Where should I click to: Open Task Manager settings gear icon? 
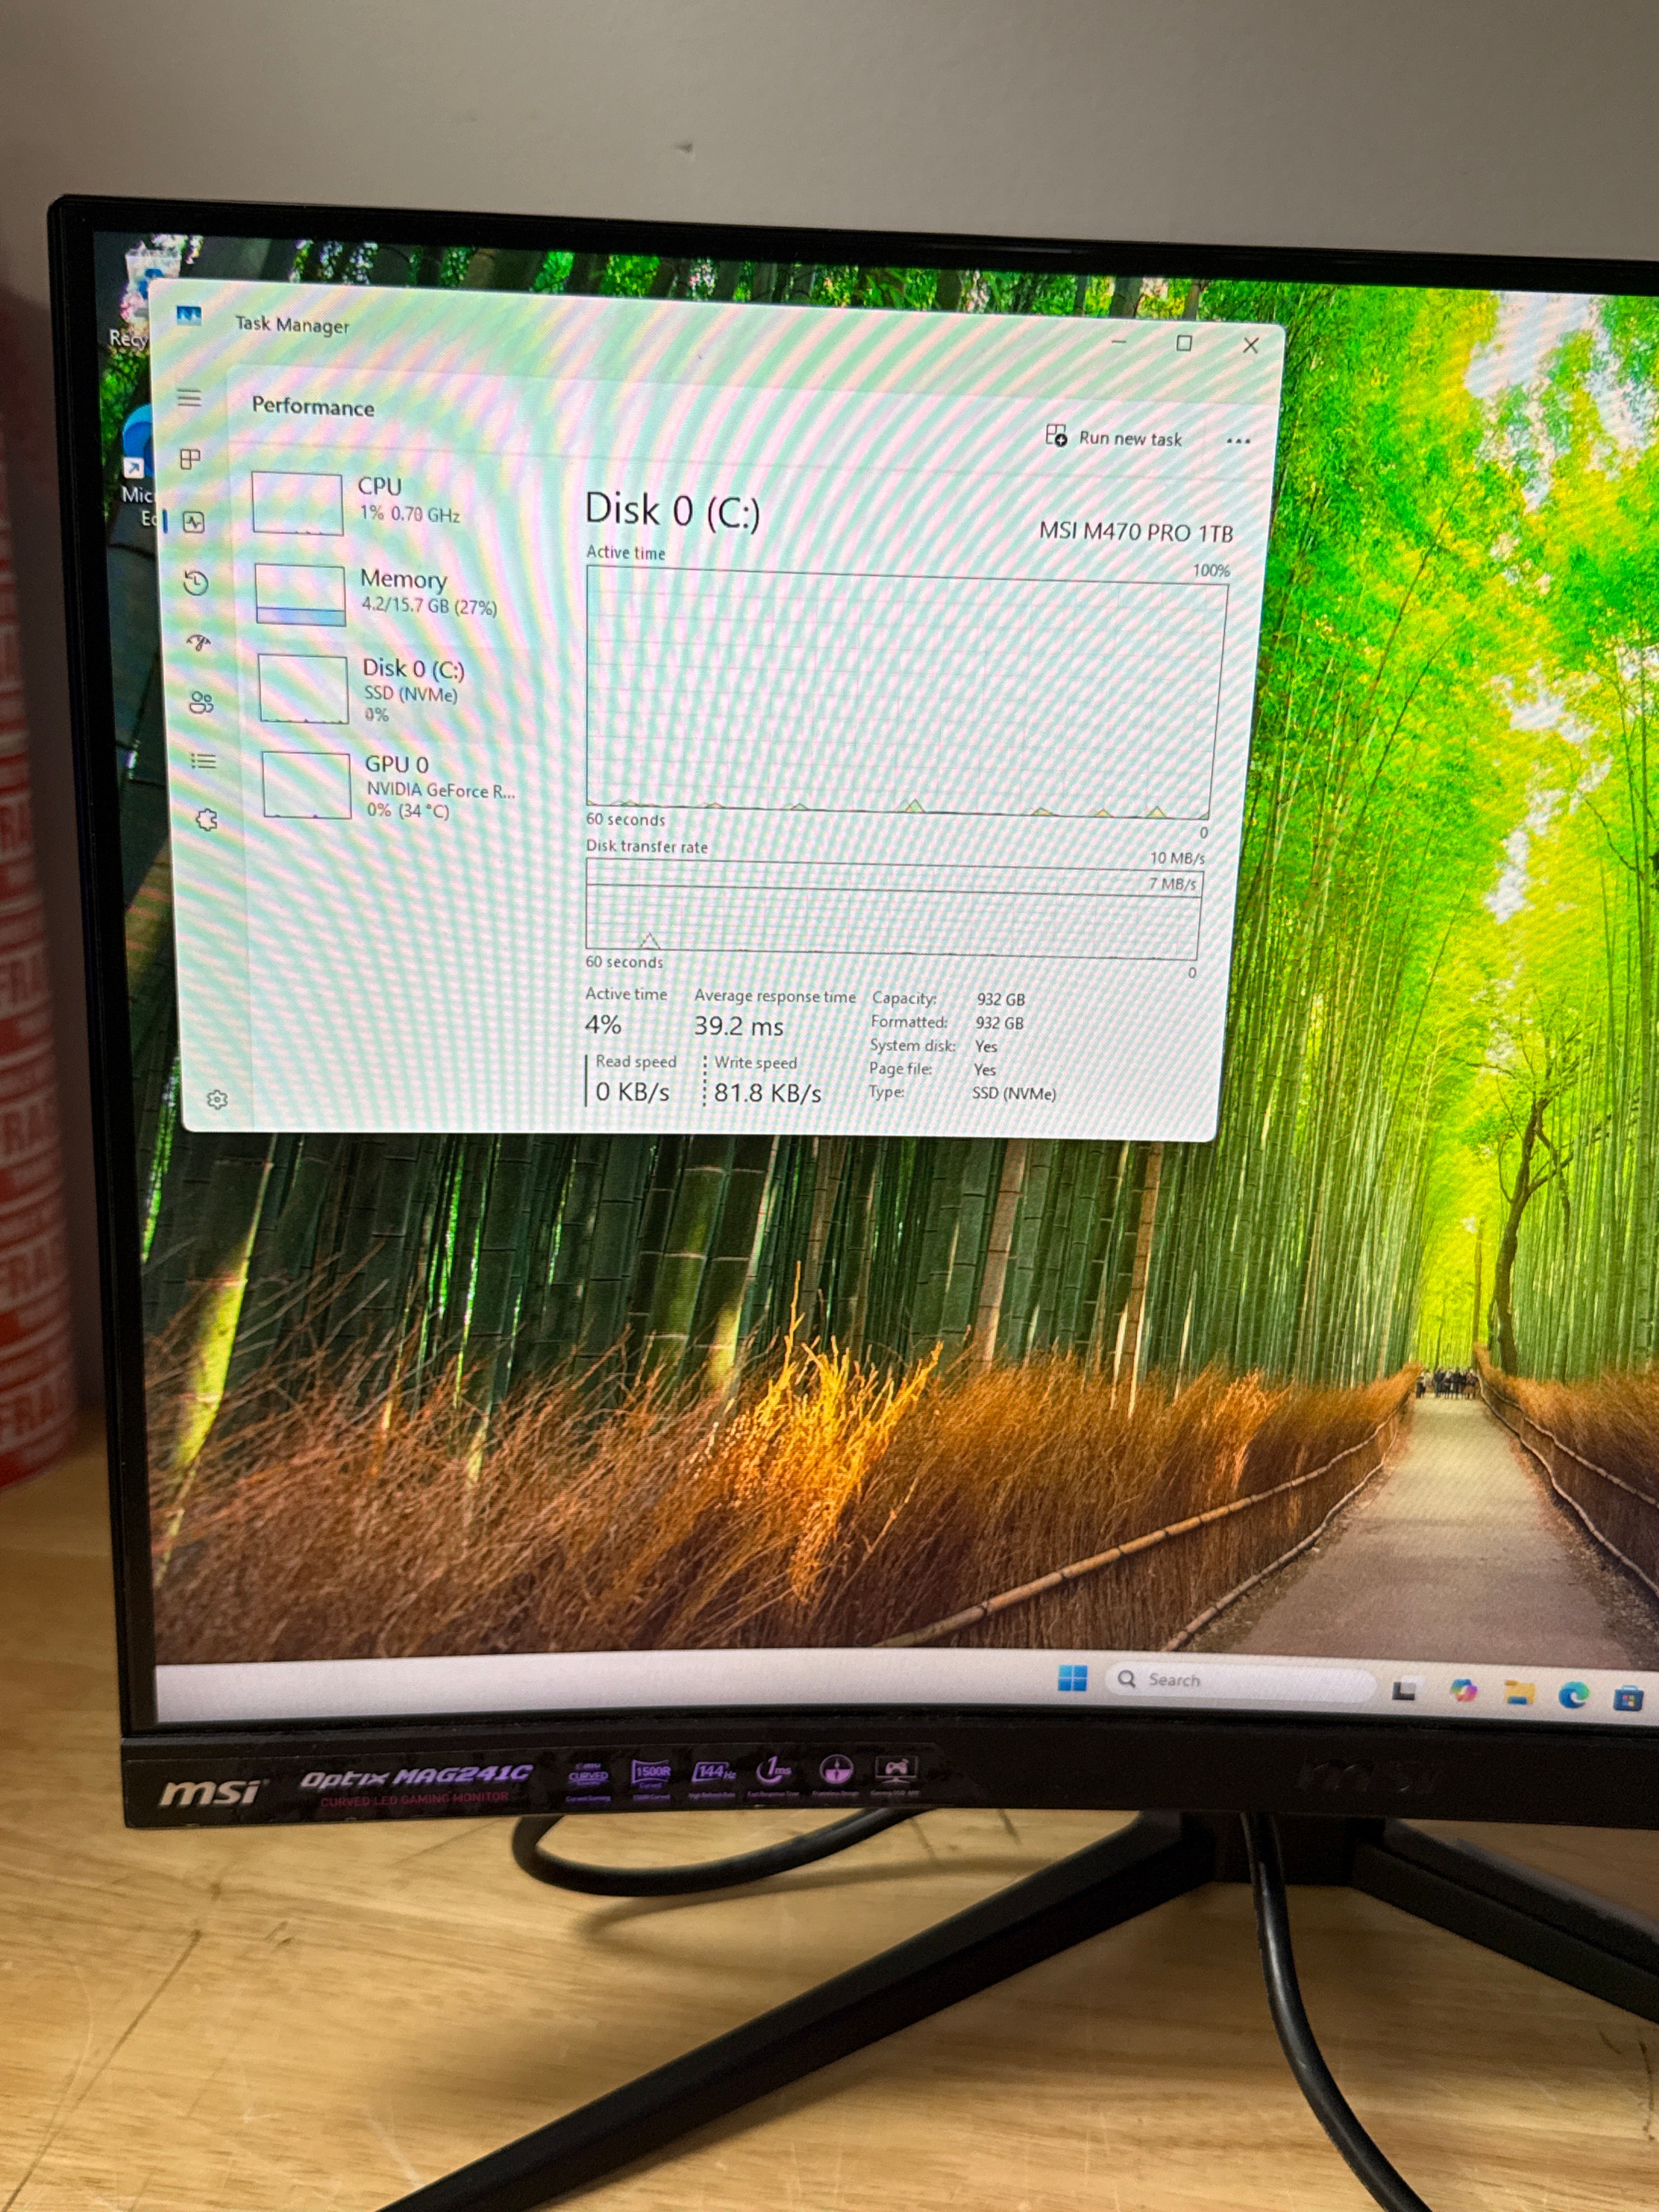click(x=217, y=1100)
